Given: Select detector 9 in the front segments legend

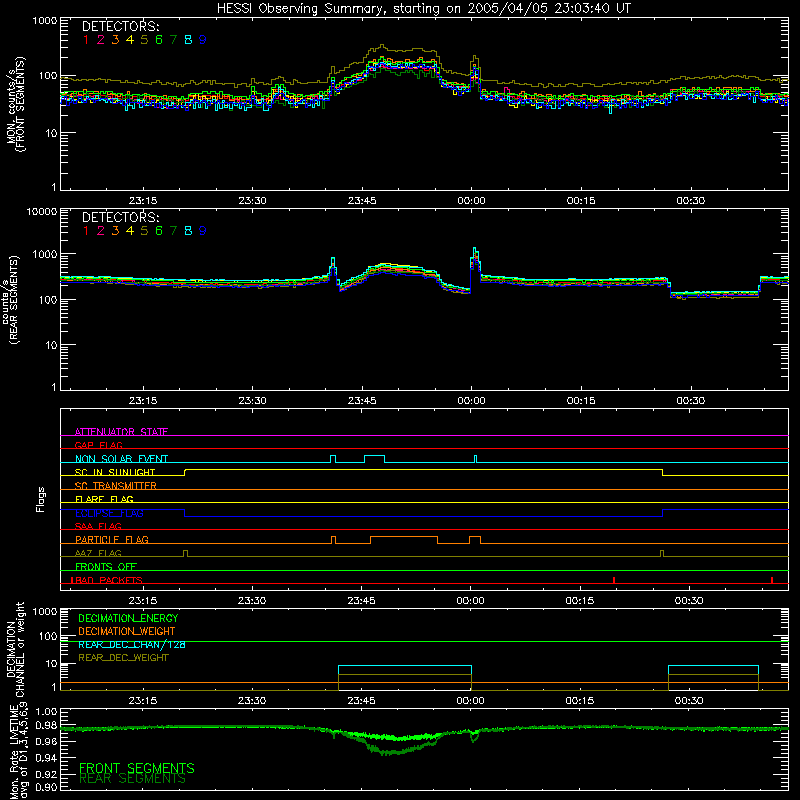Looking at the screenshot, I should pos(203,40).
